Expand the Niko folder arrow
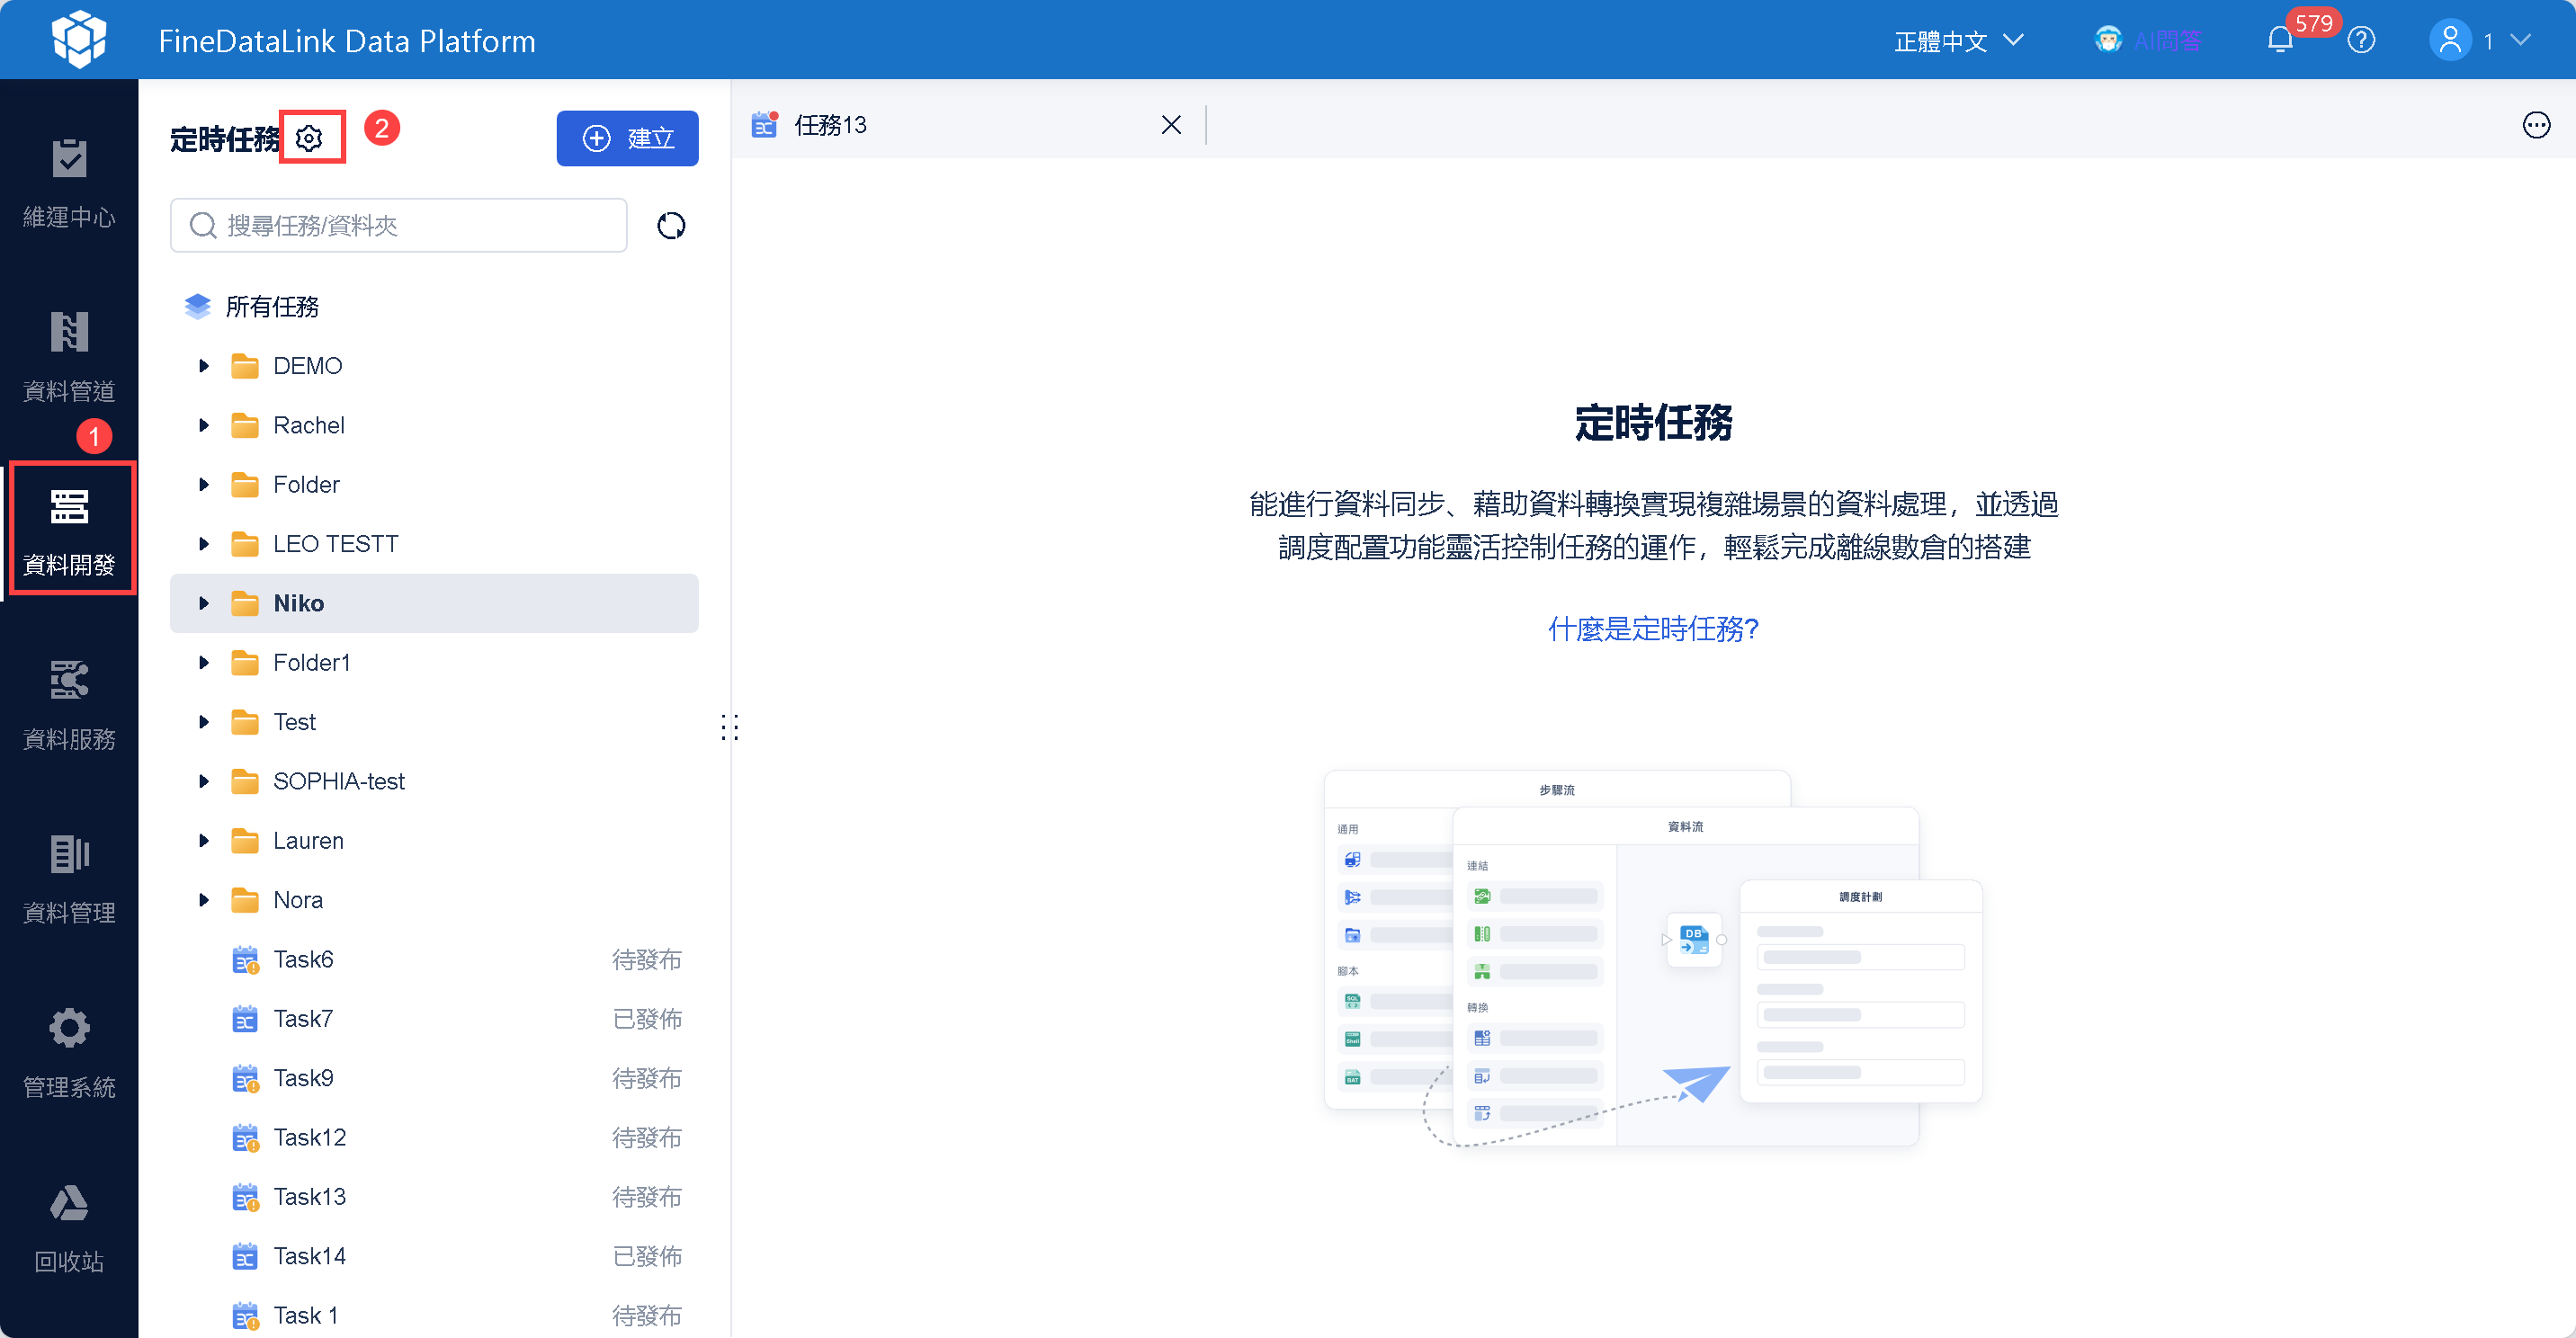 pos(204,603)
